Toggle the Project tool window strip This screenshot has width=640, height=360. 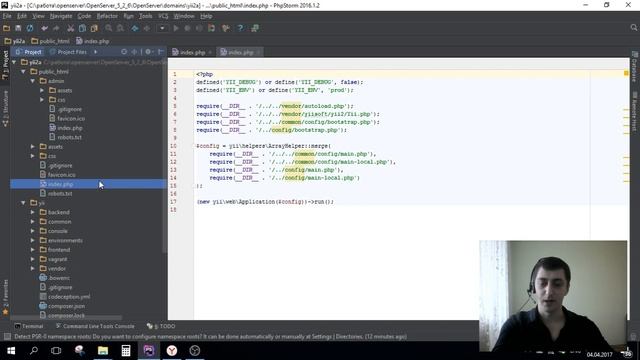5,65
